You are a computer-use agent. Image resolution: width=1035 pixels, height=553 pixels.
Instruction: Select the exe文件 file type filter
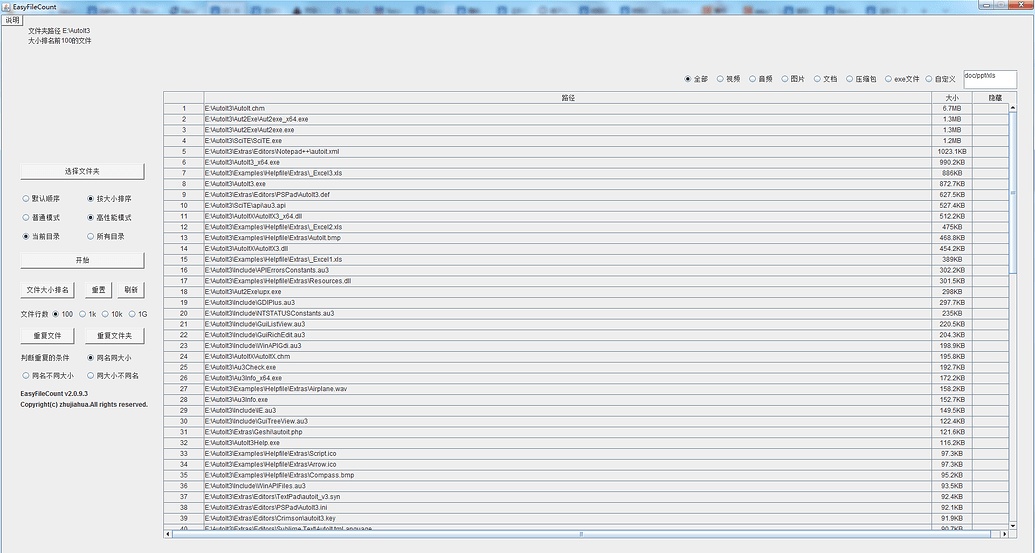tap(902, 79)
